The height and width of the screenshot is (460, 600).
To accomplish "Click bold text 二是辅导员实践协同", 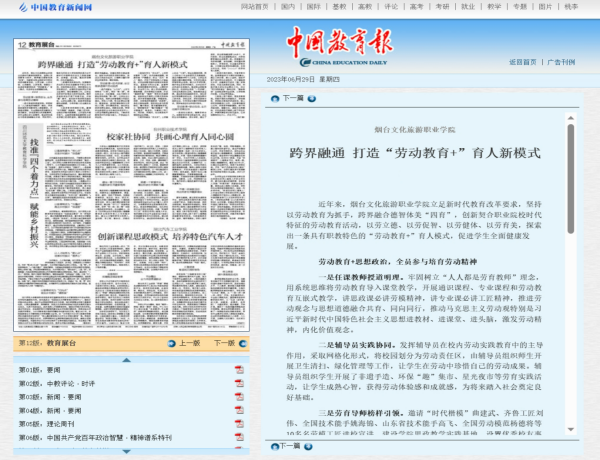I will pos(357,345).
